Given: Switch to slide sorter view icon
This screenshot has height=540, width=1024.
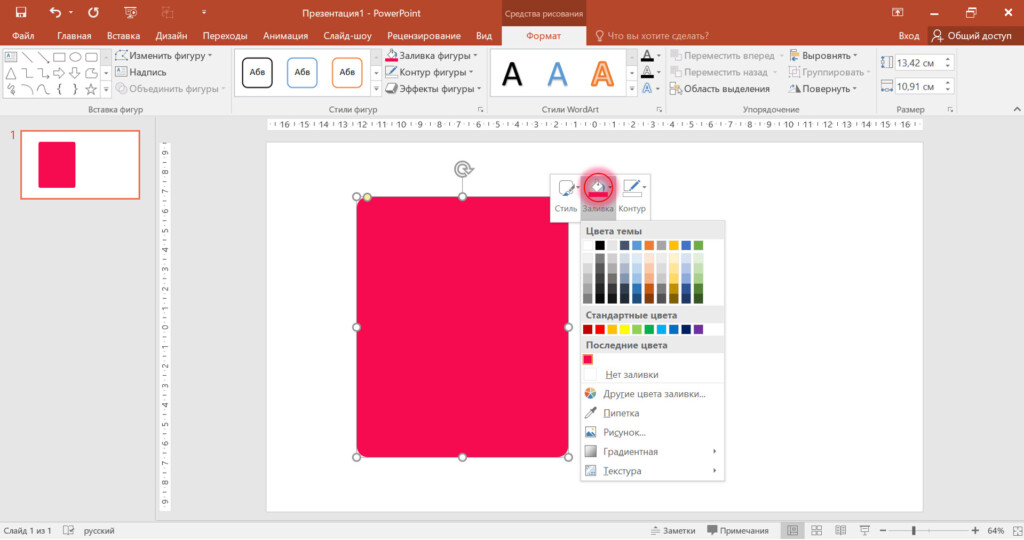Looking at the screenshot, I should 816,530.
